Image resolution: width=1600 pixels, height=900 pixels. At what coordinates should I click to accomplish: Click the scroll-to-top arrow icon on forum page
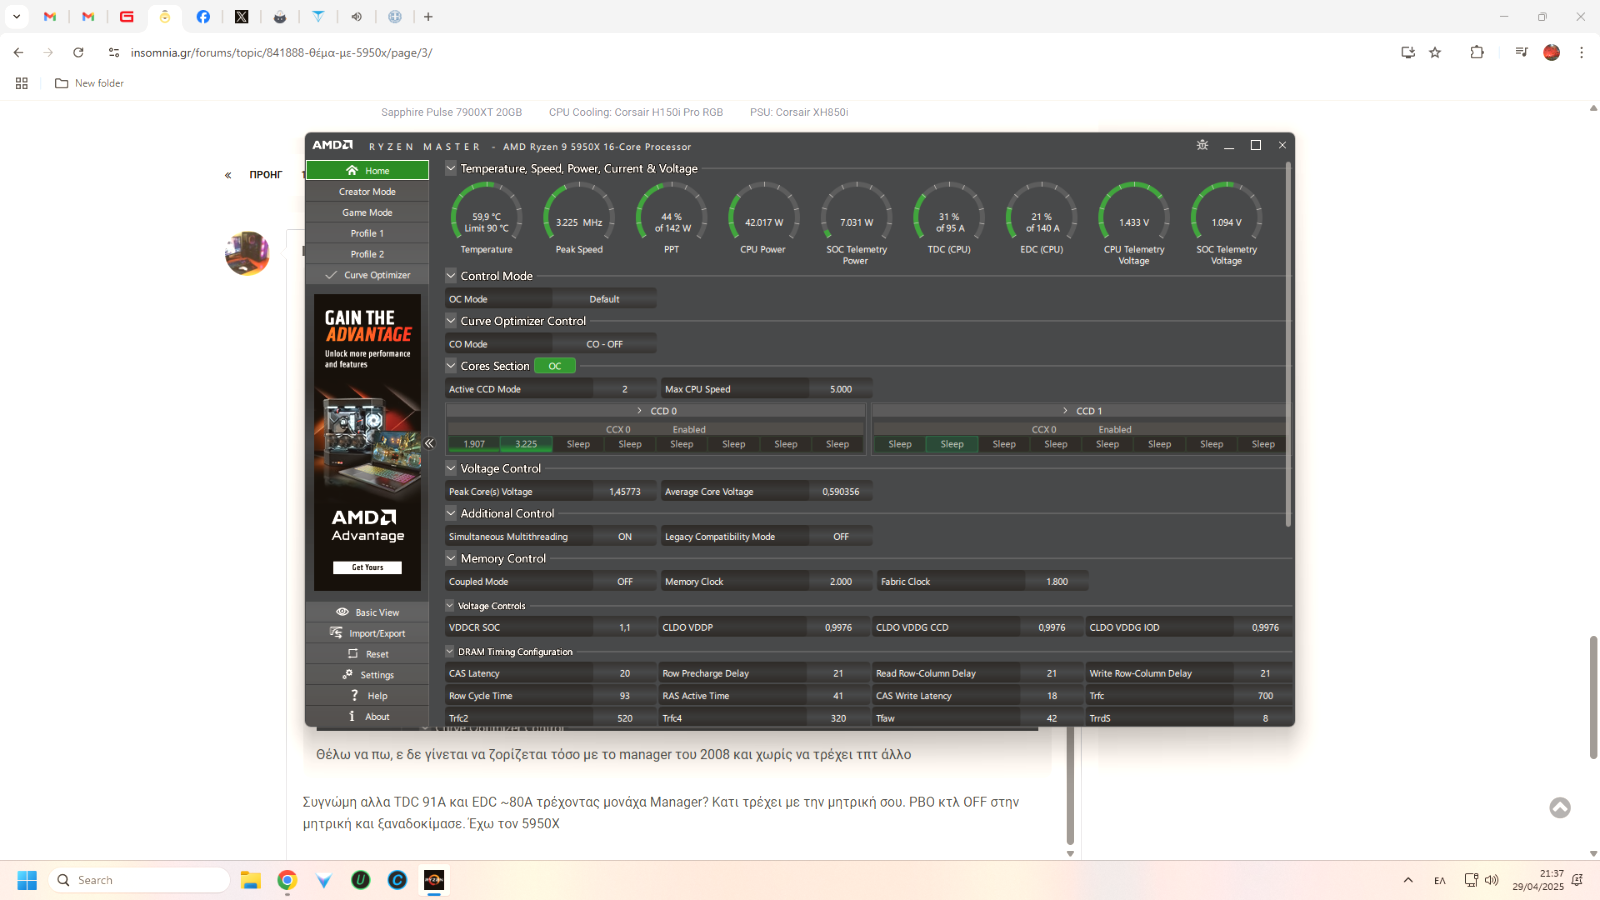(1560, 807)
